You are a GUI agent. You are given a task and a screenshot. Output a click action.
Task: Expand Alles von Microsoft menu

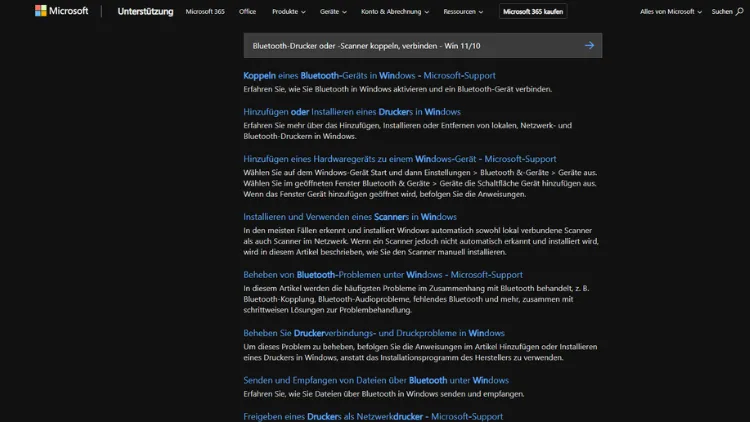(x=670, y=12)
